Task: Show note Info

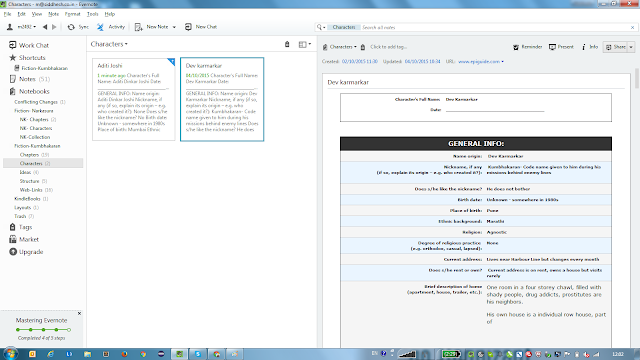Action: point(590,47)
